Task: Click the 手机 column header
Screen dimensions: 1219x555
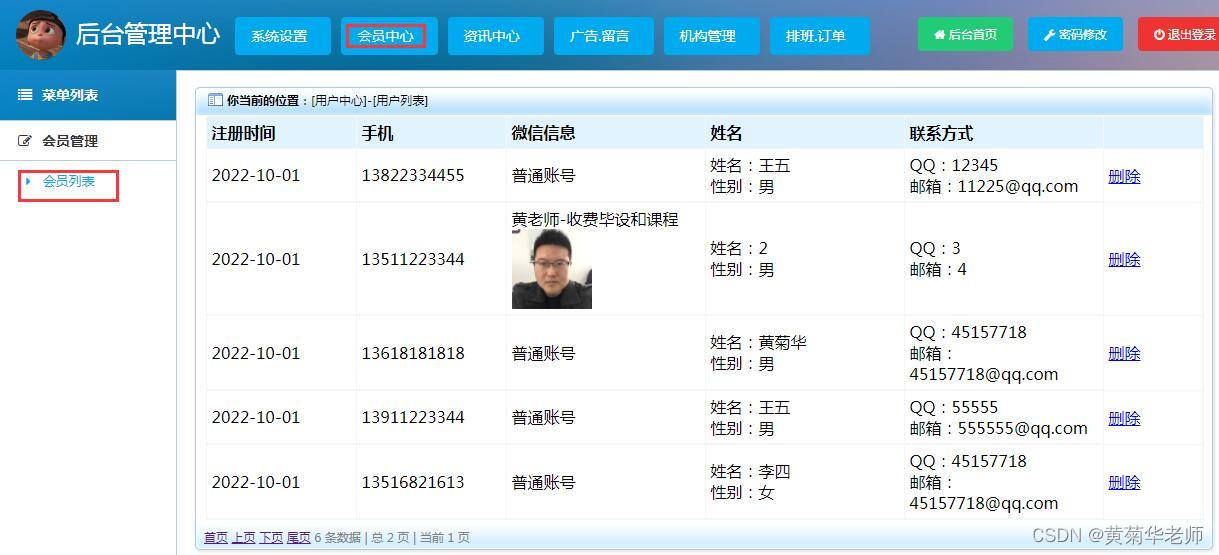Action: [377, 133]
